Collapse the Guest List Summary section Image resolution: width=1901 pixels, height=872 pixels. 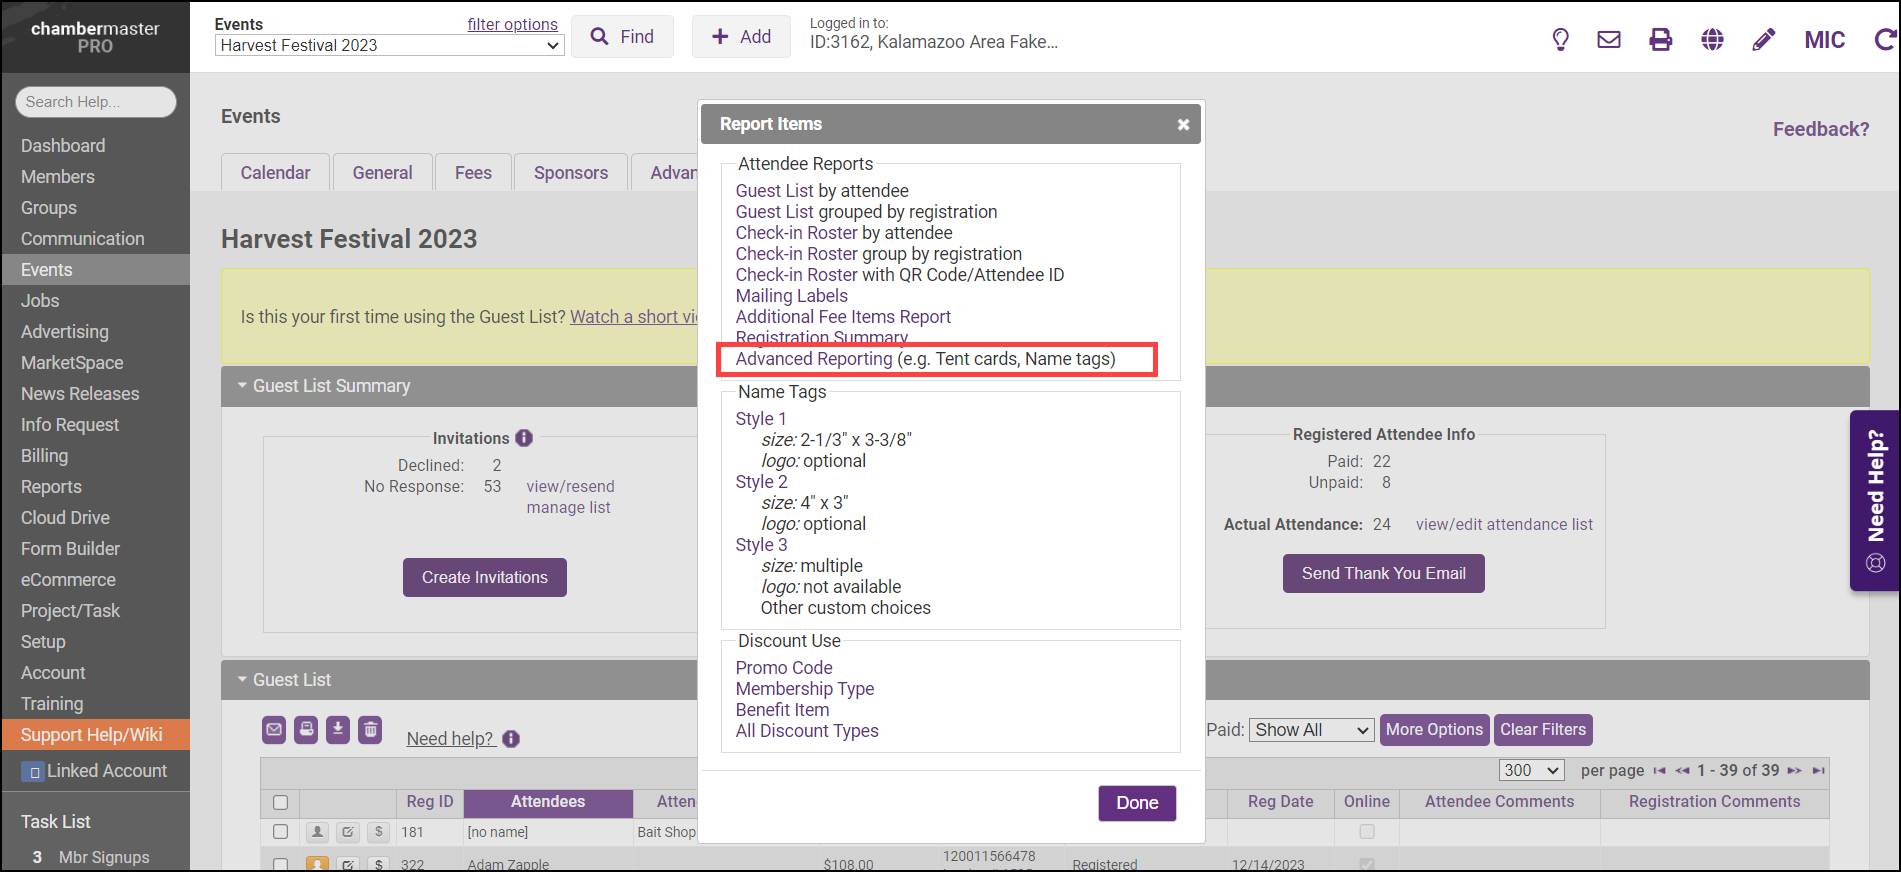pyautogui.click(x=242, y=386)
